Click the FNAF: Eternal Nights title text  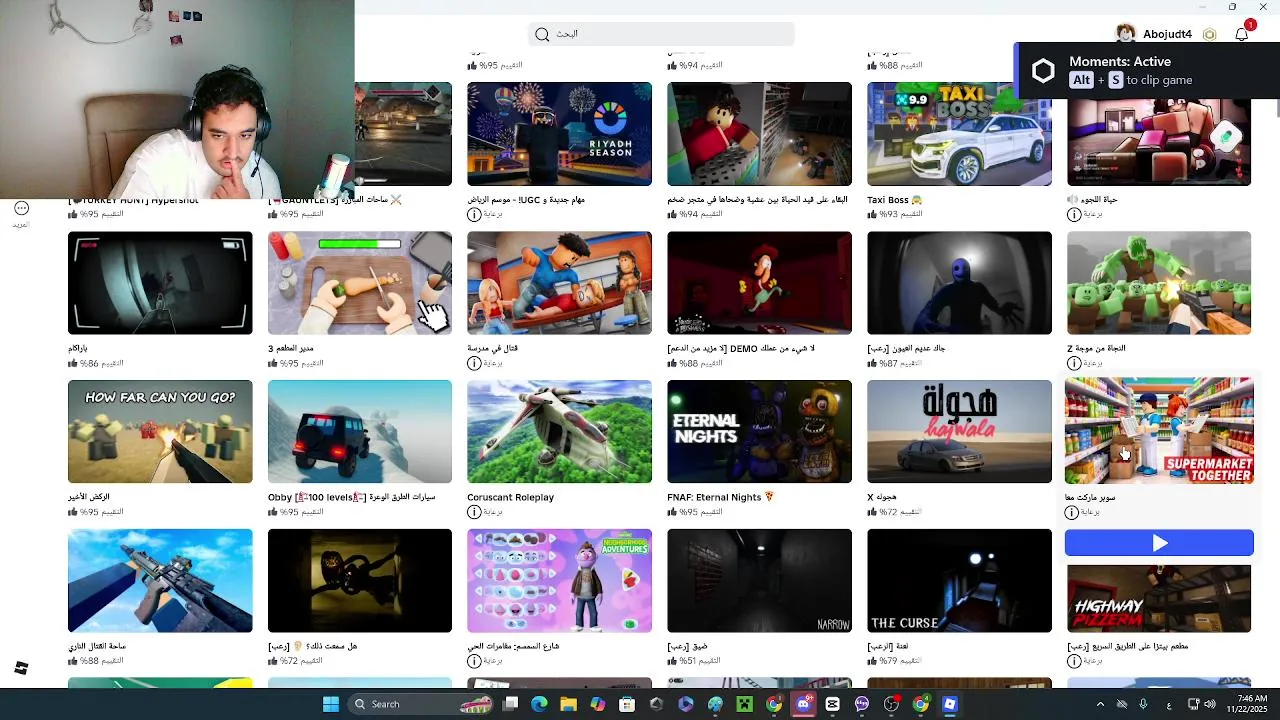(720, 497)
